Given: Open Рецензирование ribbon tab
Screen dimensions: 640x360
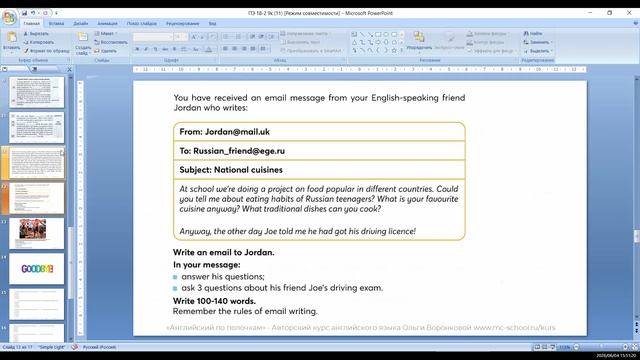Looking at the screenshot, I should 182,24.
